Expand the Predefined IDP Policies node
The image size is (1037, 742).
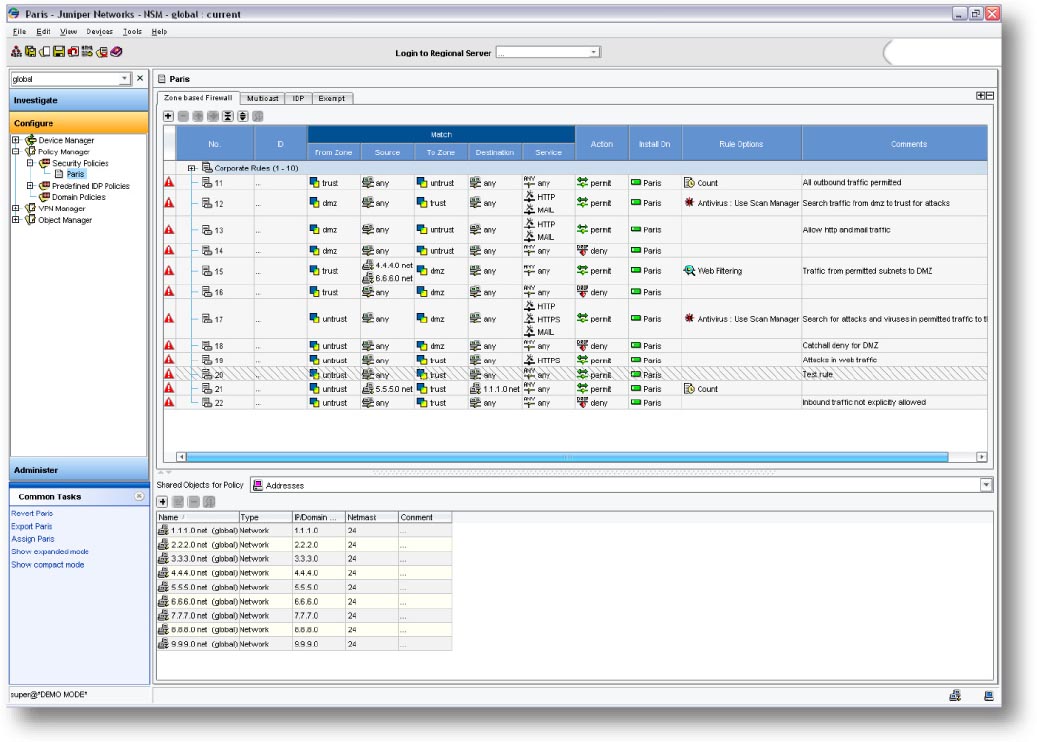point(30,185)
